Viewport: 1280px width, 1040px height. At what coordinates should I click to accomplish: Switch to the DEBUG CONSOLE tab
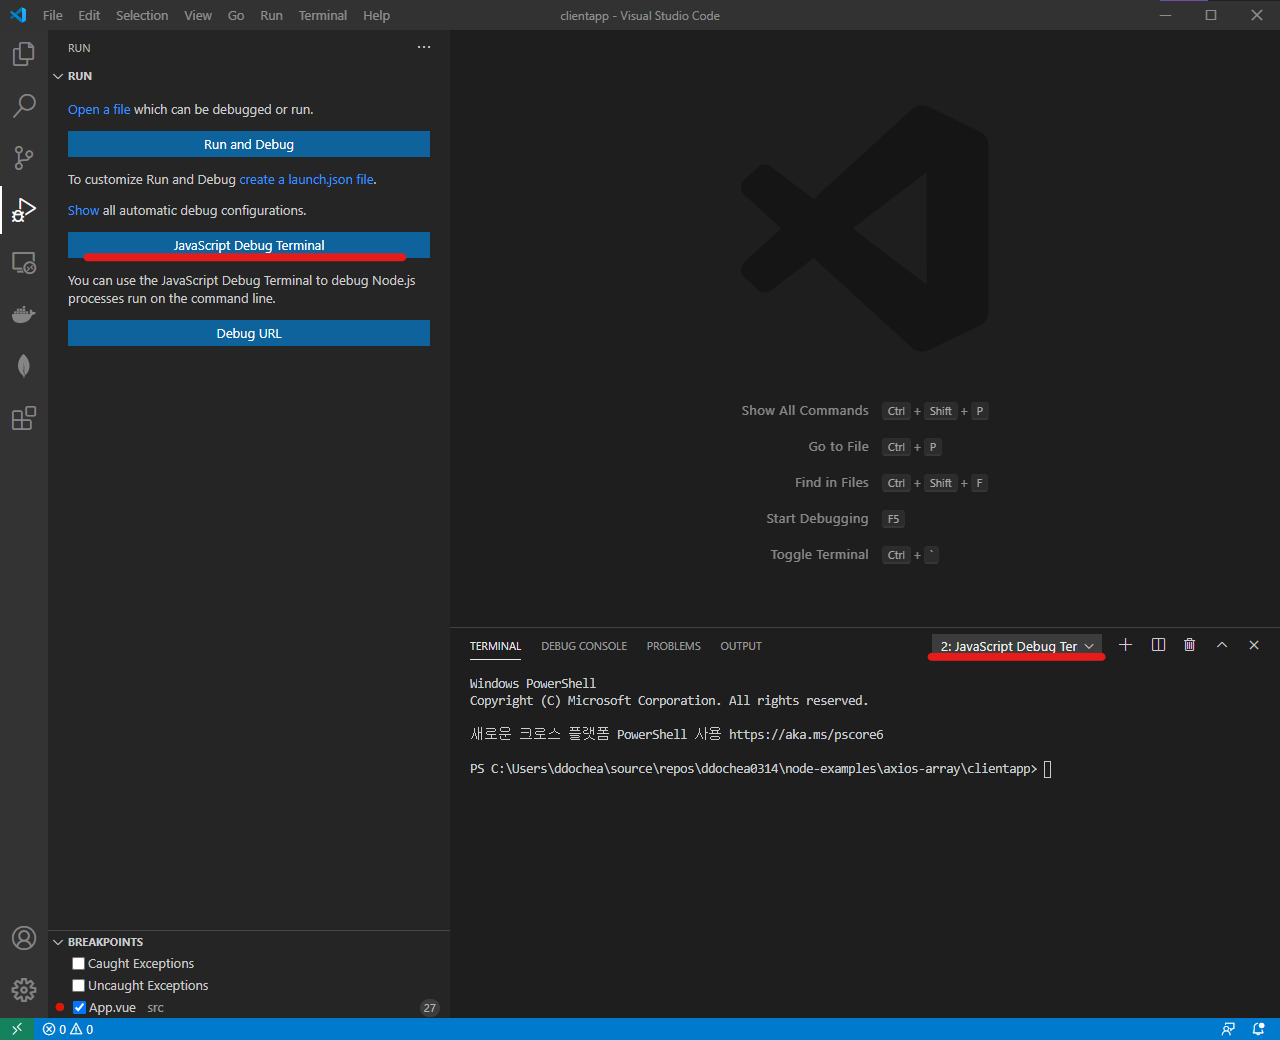click(x=584, y=646)
